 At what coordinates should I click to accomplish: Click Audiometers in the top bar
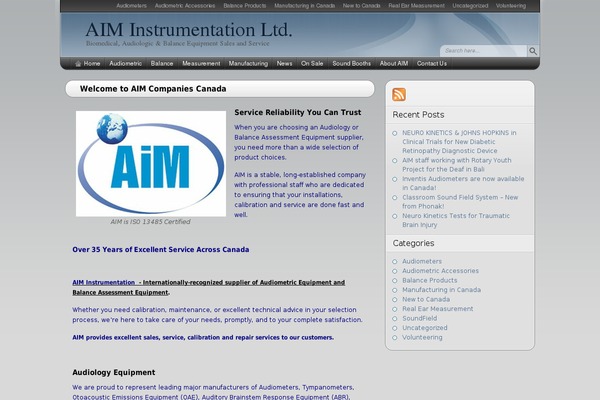(131, 6)
